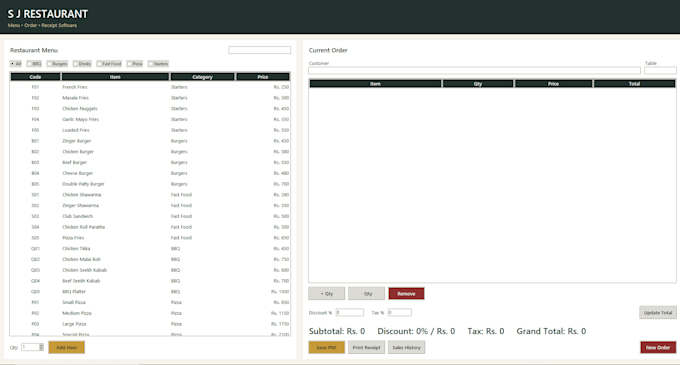Click the Qty spinner arrows beside Add Item
Image resolution: width=680 pixels, height=365 pixels.
click(x=41, y=347)
